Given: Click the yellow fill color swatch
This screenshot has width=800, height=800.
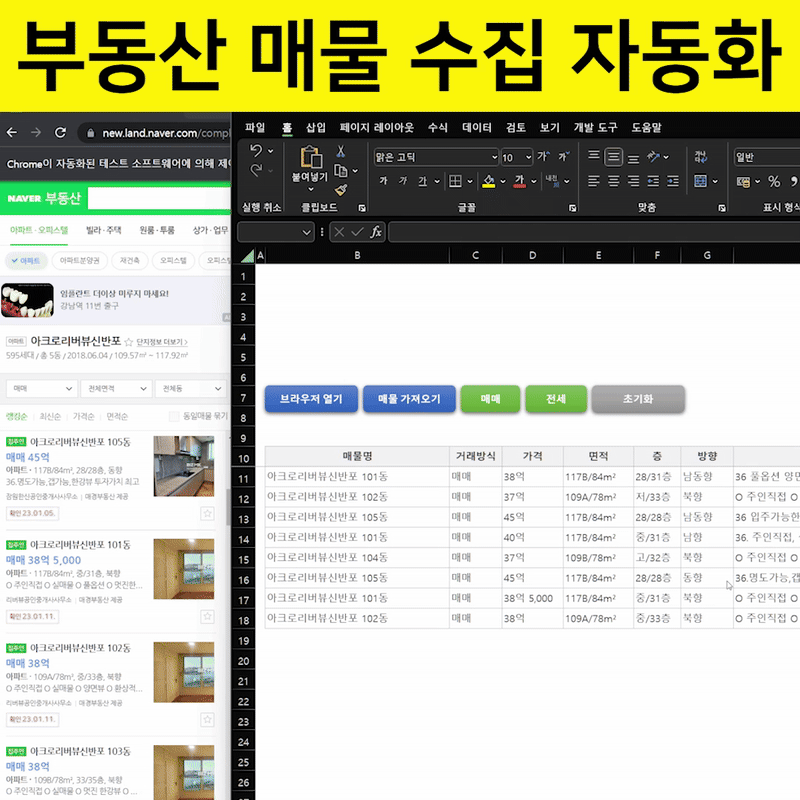Looking at the screenshot, I should pos(488,181).
